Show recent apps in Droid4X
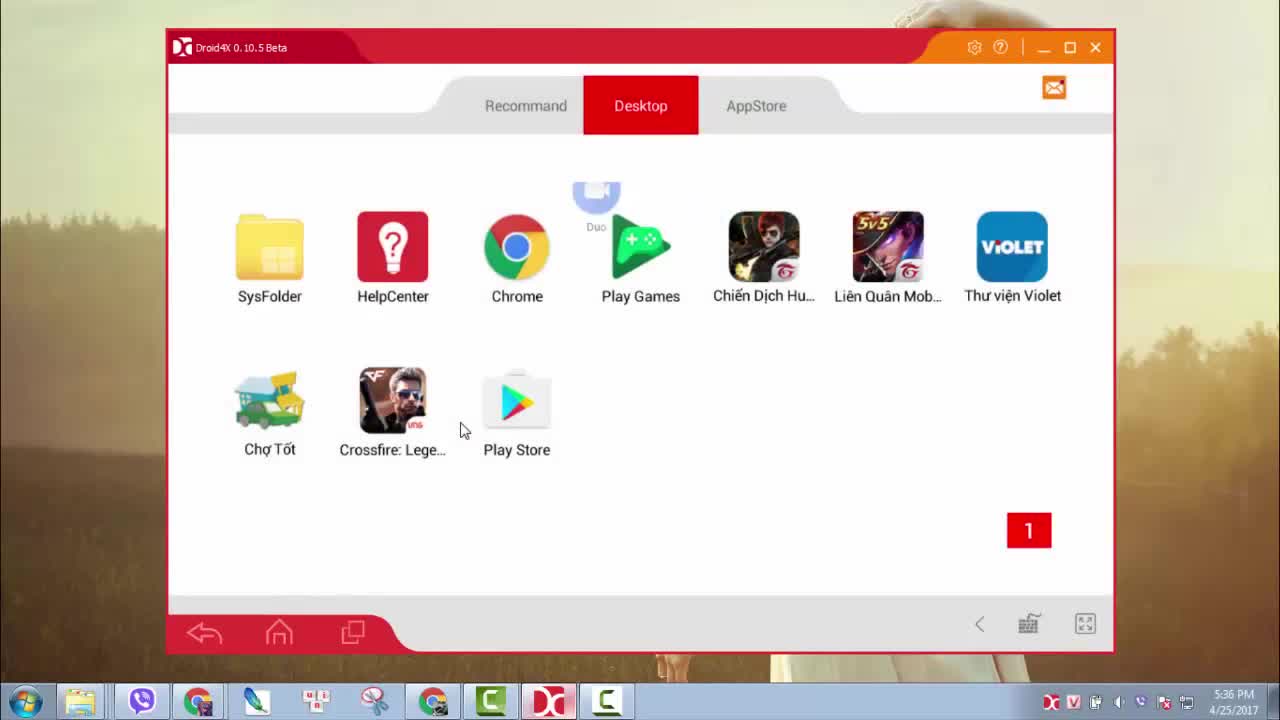1280x720 pixels. (353, 633)
